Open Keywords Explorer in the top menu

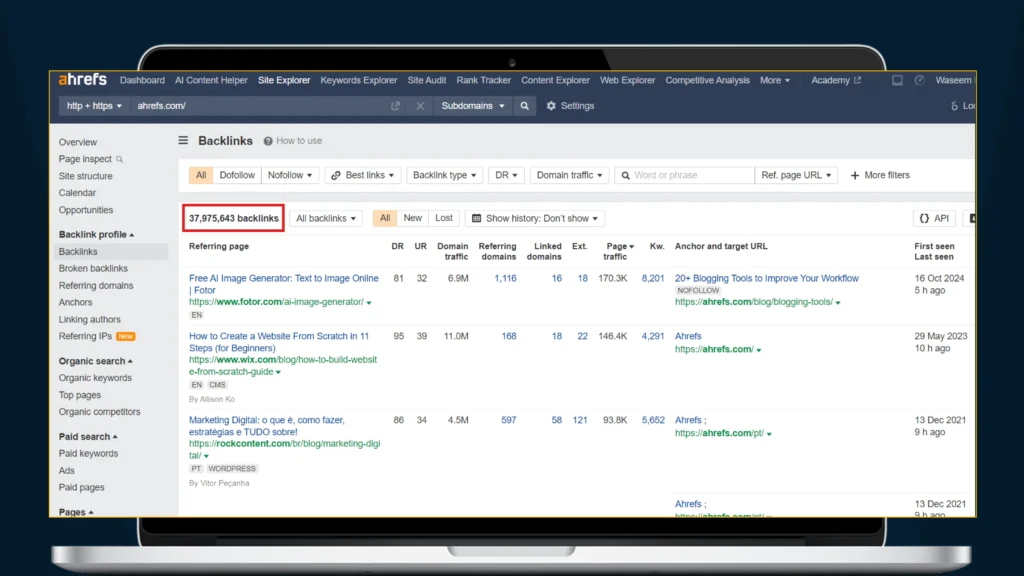coord(358,80)
